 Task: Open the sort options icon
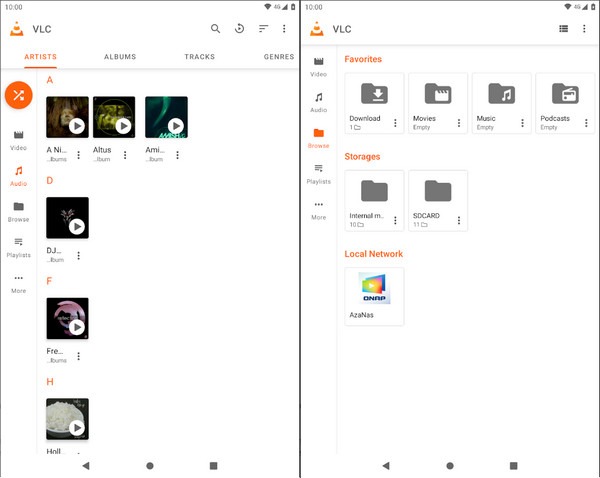[263, 29]
